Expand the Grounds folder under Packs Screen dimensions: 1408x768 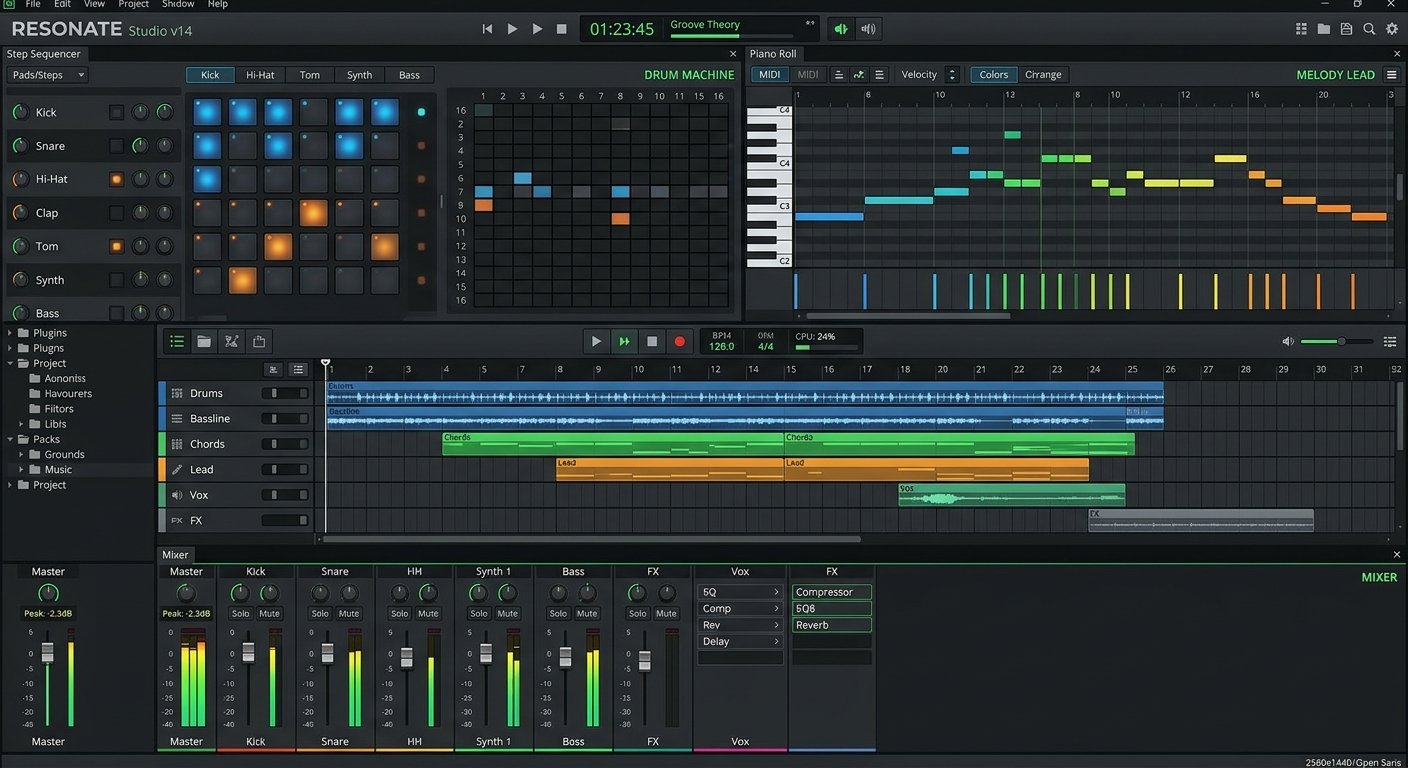point(22,455)
